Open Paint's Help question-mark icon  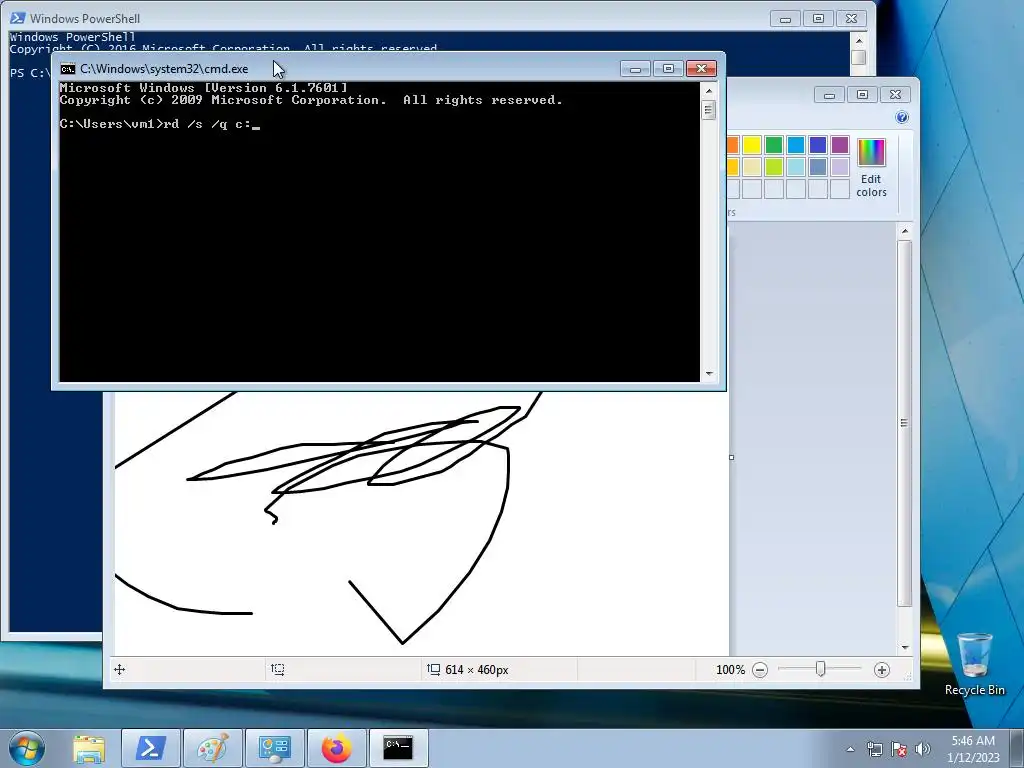(902, 118)
